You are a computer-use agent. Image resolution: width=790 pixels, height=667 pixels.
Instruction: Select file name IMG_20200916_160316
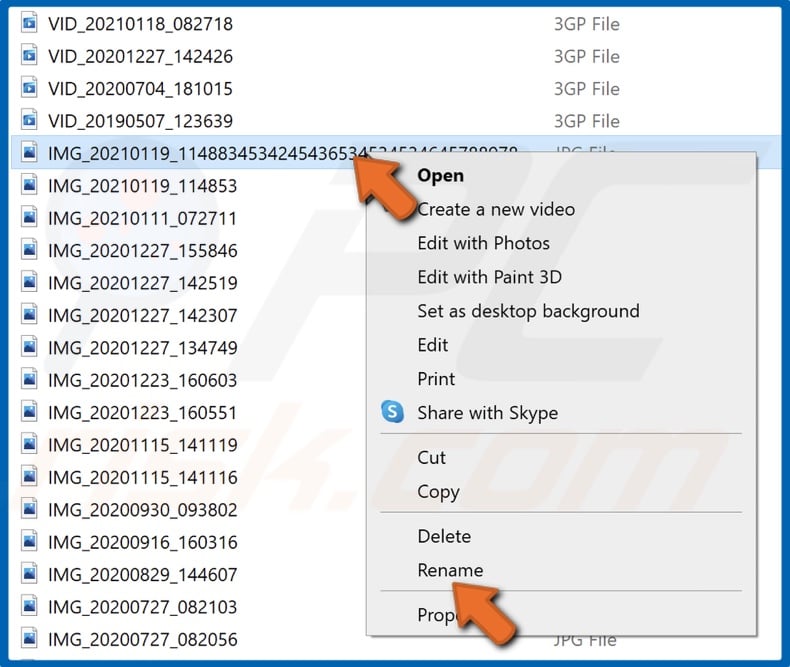(x=143, y=543)
